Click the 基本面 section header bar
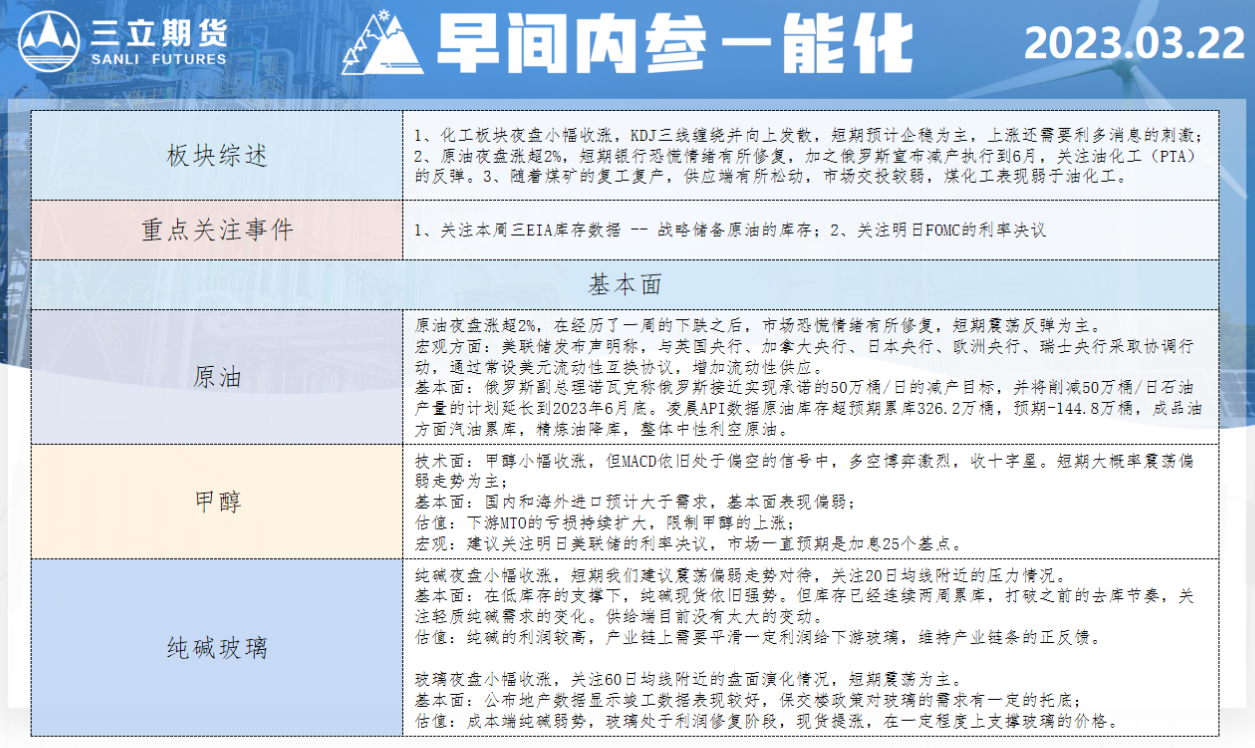Image resolution: width=1255 pixels, height=748 pixels. coord(625,285)
